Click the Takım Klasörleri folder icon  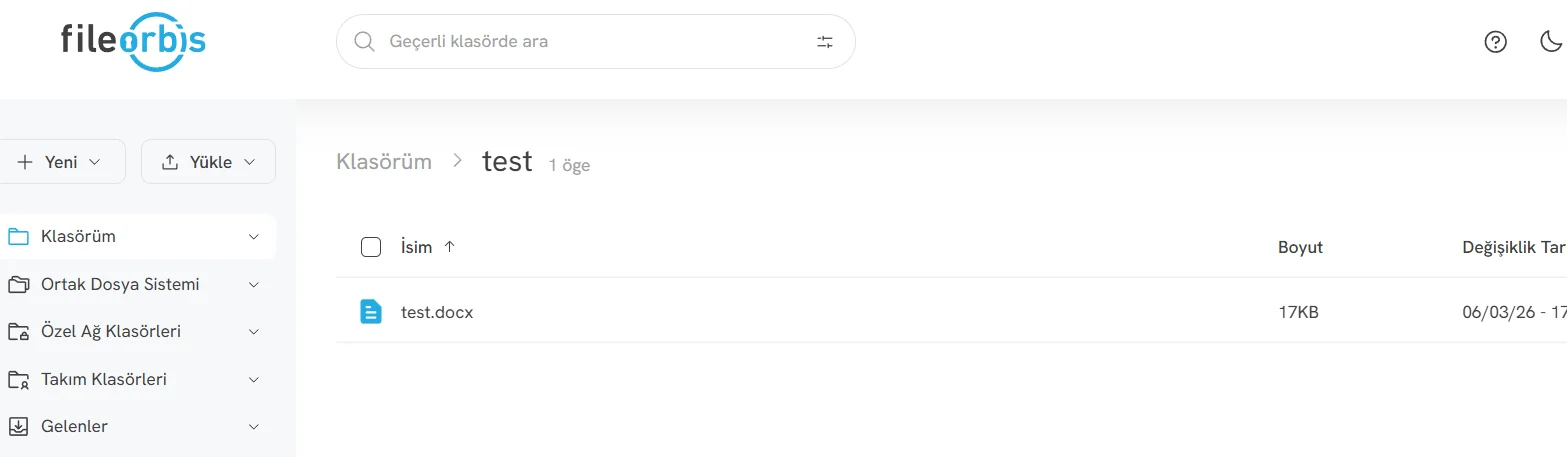point(18,380)
